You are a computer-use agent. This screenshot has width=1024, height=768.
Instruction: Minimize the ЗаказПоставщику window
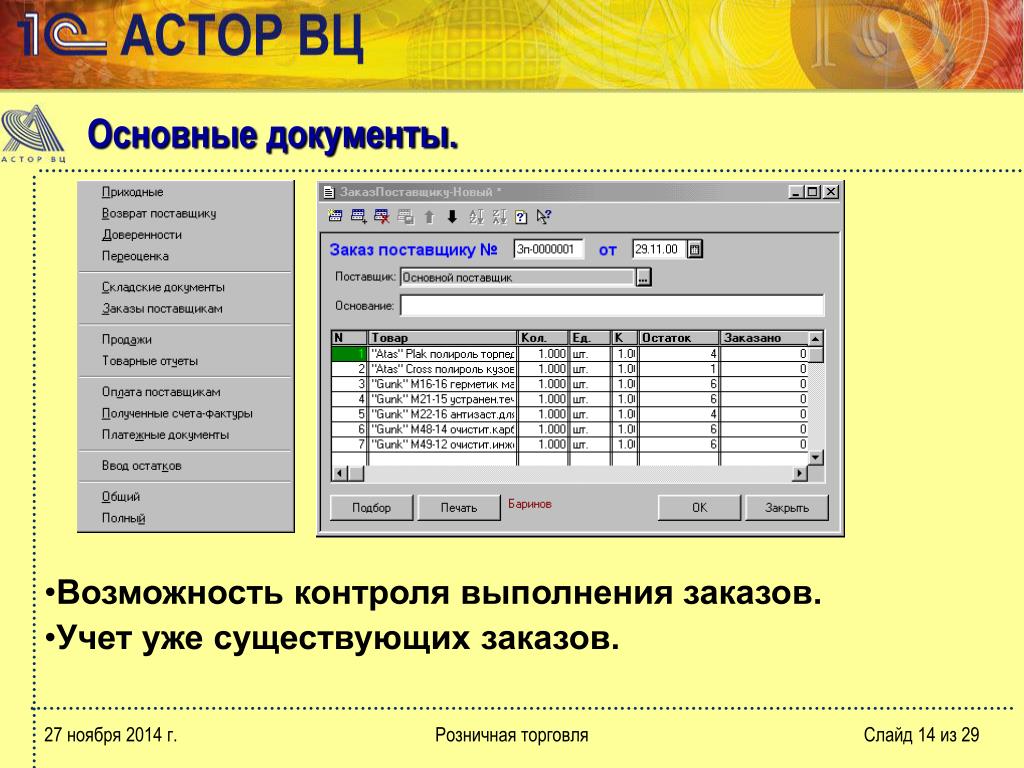click(x=795, y=192)
